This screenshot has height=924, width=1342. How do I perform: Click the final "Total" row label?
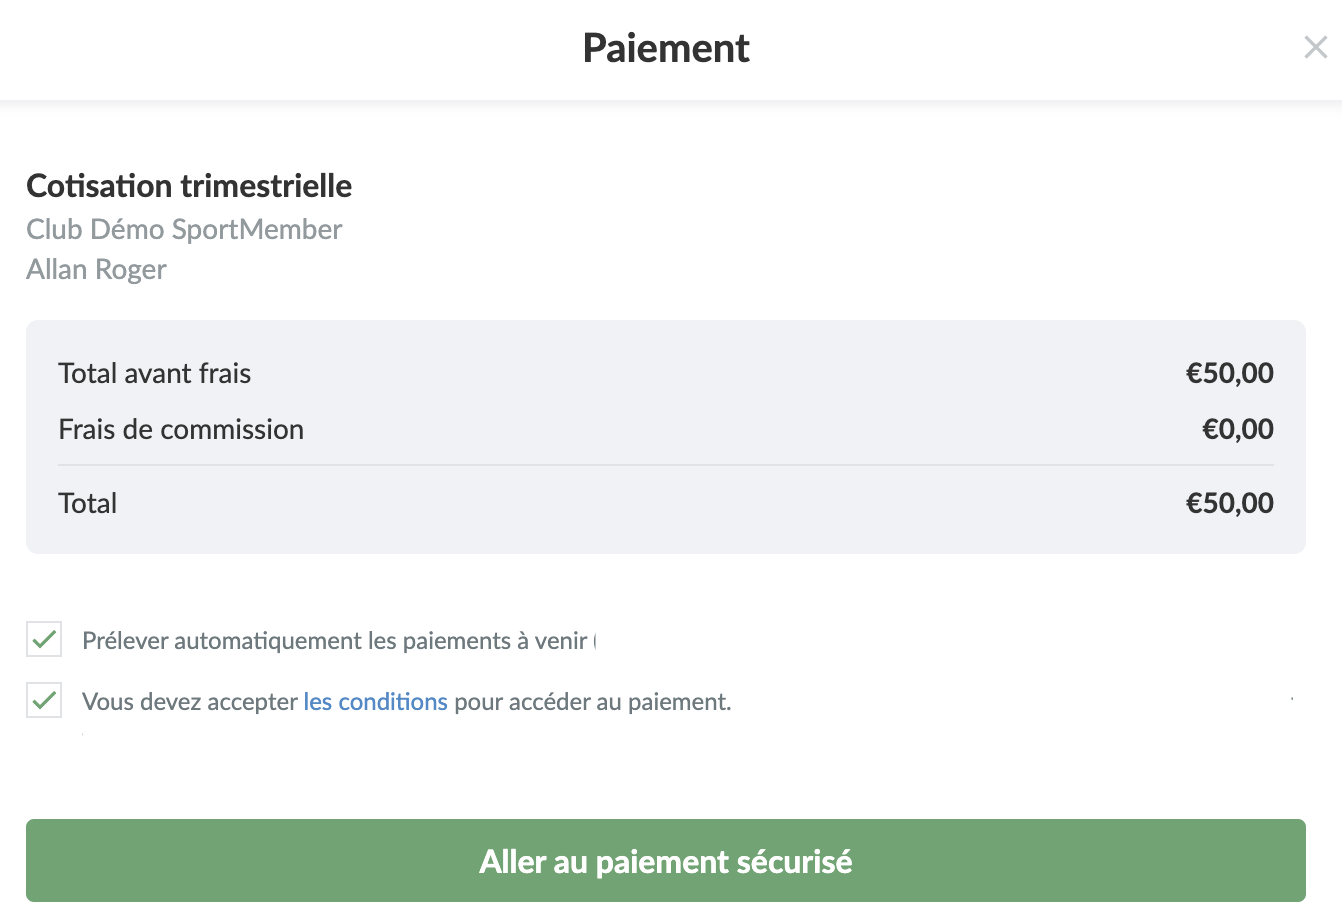pyautogui.click(x=88, y=503)
